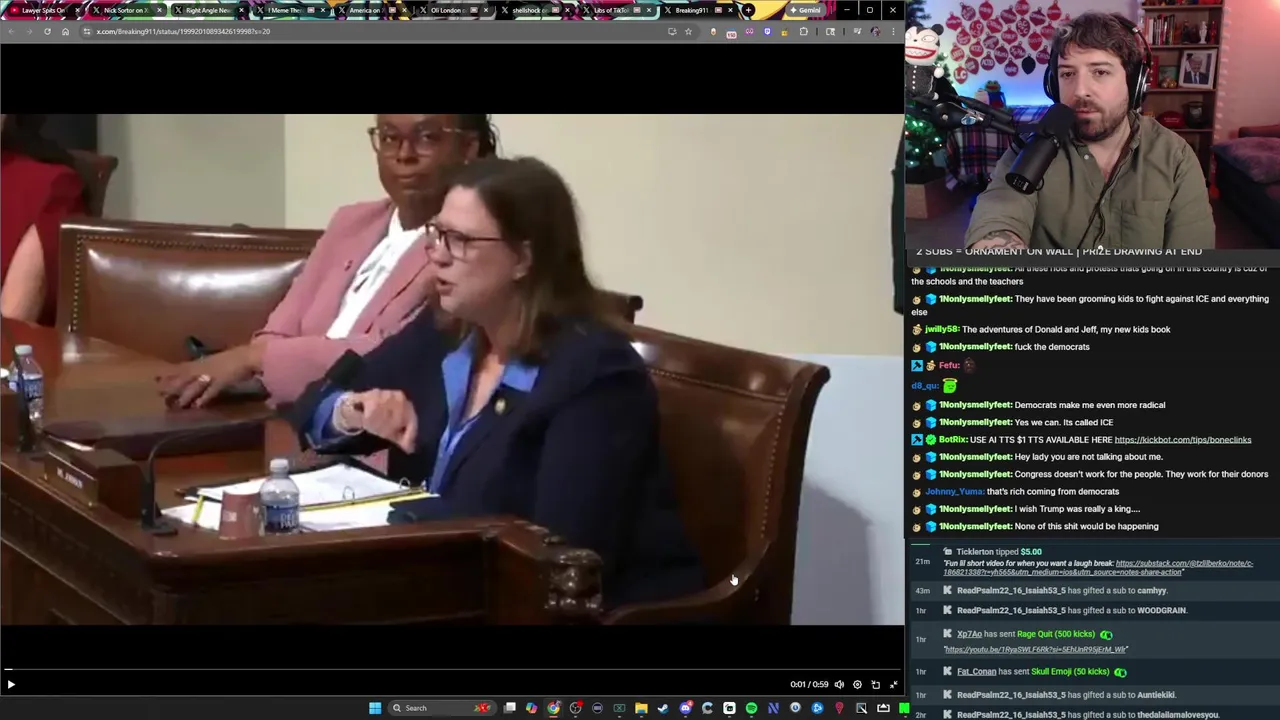Viewport: 1280px width, 720px height.
Task: Seek along the video progress bar
Action: pyautogui.click(x=452, y=670)
